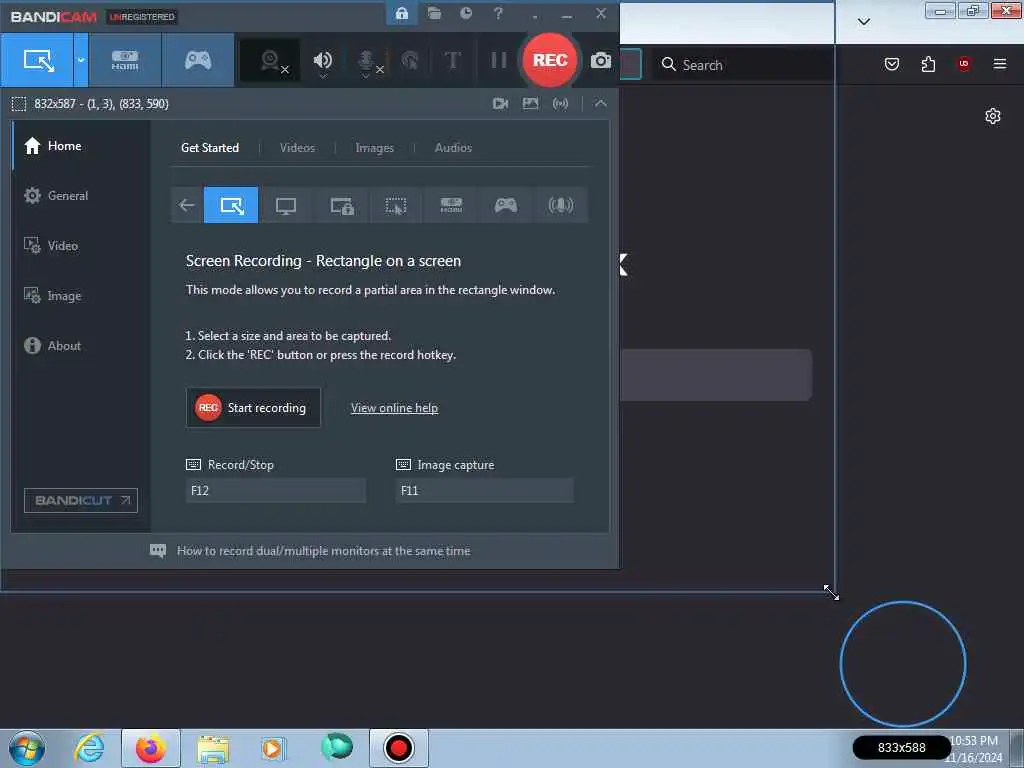The height and width of the screenshot is (768, 1024).
Task: Toggle microphone recording icon
Action: coord(367,62)
